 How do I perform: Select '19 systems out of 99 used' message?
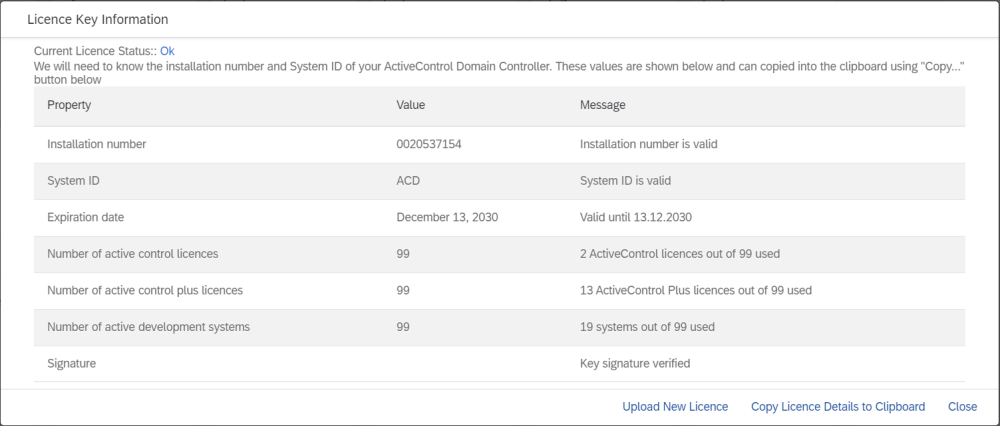pos(647,327)
